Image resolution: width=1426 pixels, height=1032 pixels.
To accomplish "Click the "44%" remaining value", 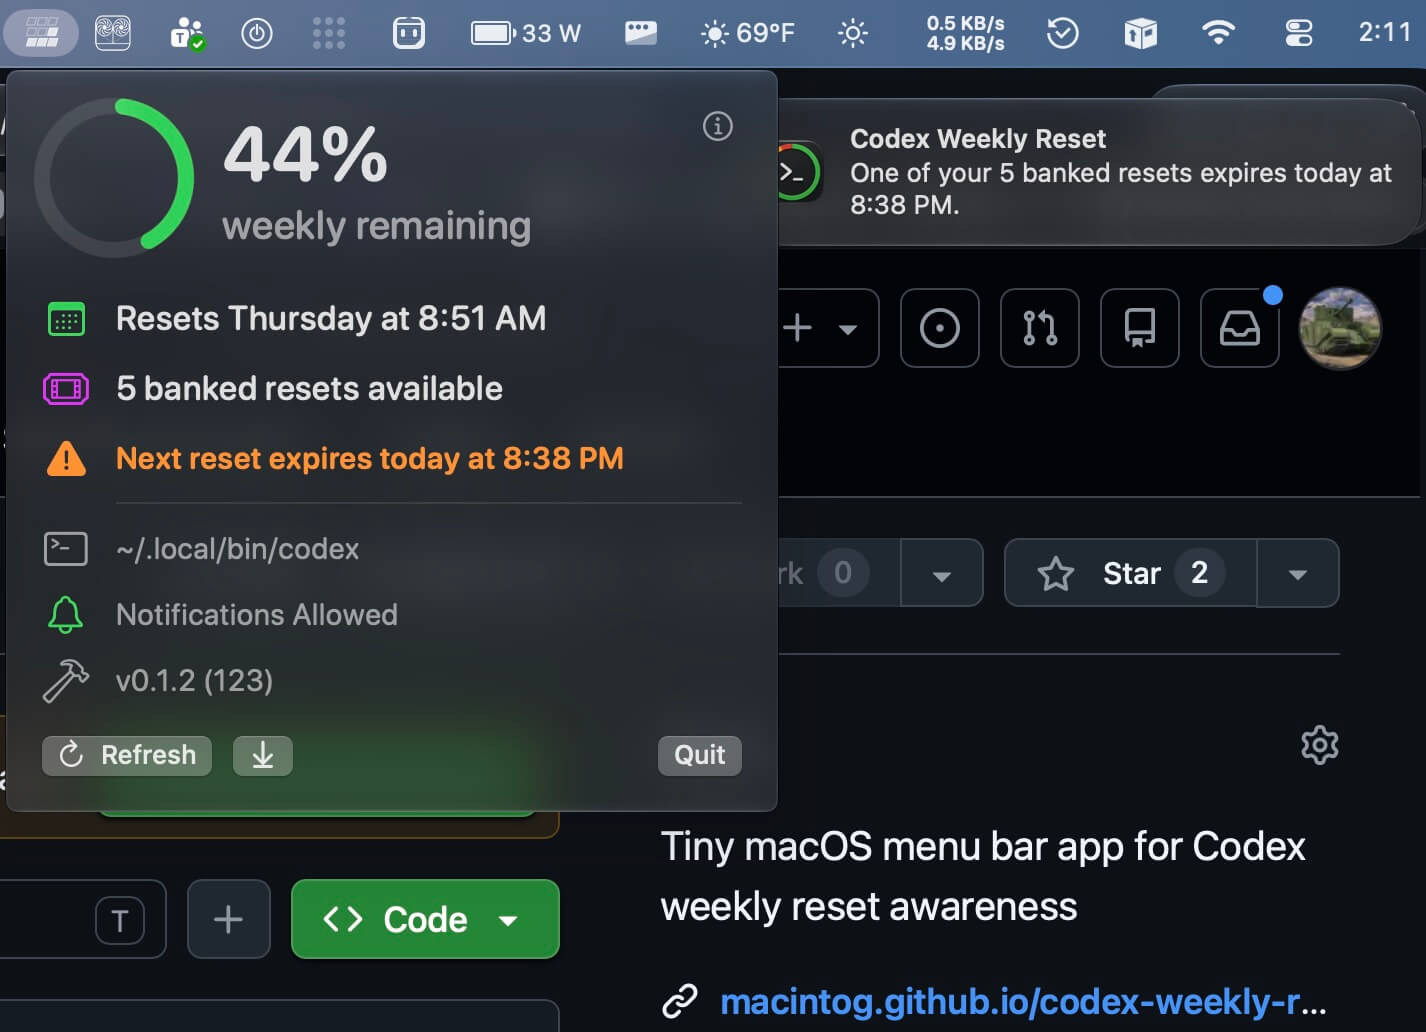I will (305, 155).
